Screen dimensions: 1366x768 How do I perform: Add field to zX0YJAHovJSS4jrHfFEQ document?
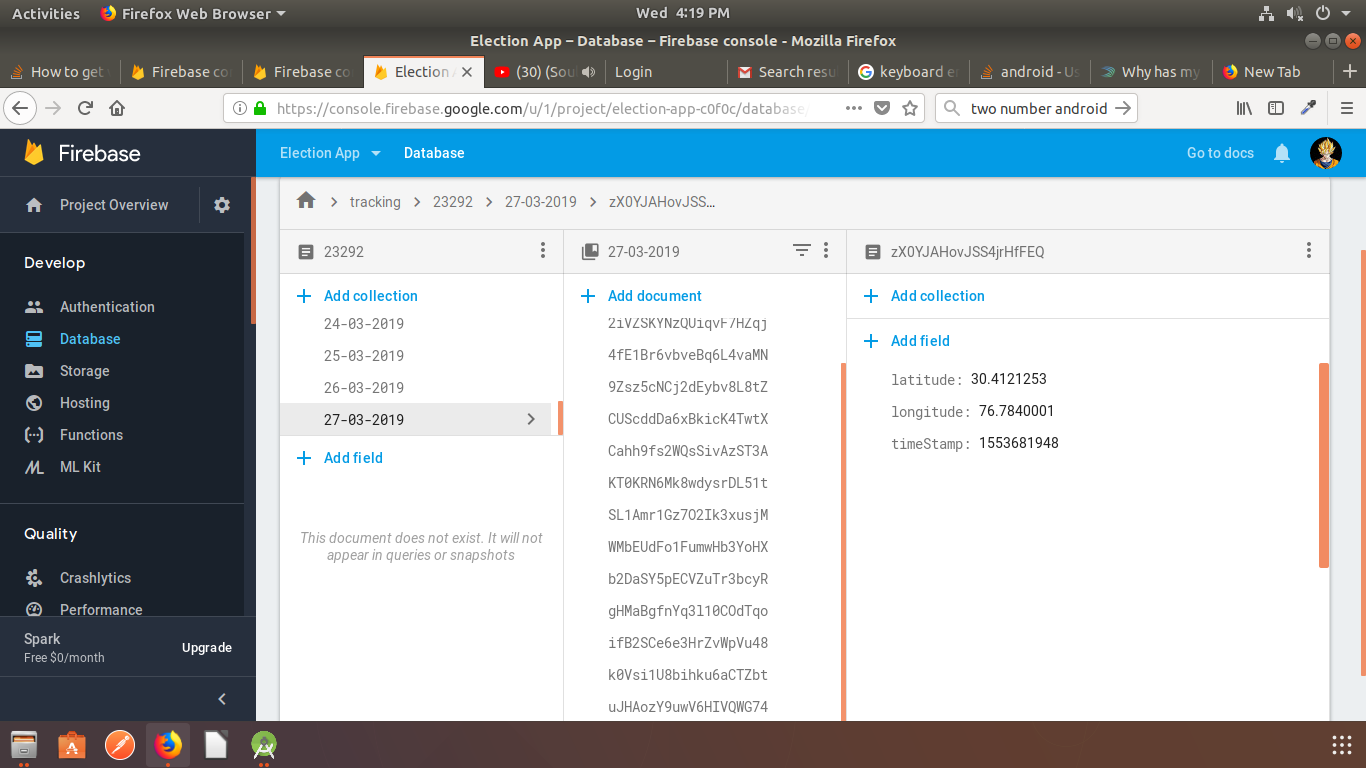click(920, 341)
